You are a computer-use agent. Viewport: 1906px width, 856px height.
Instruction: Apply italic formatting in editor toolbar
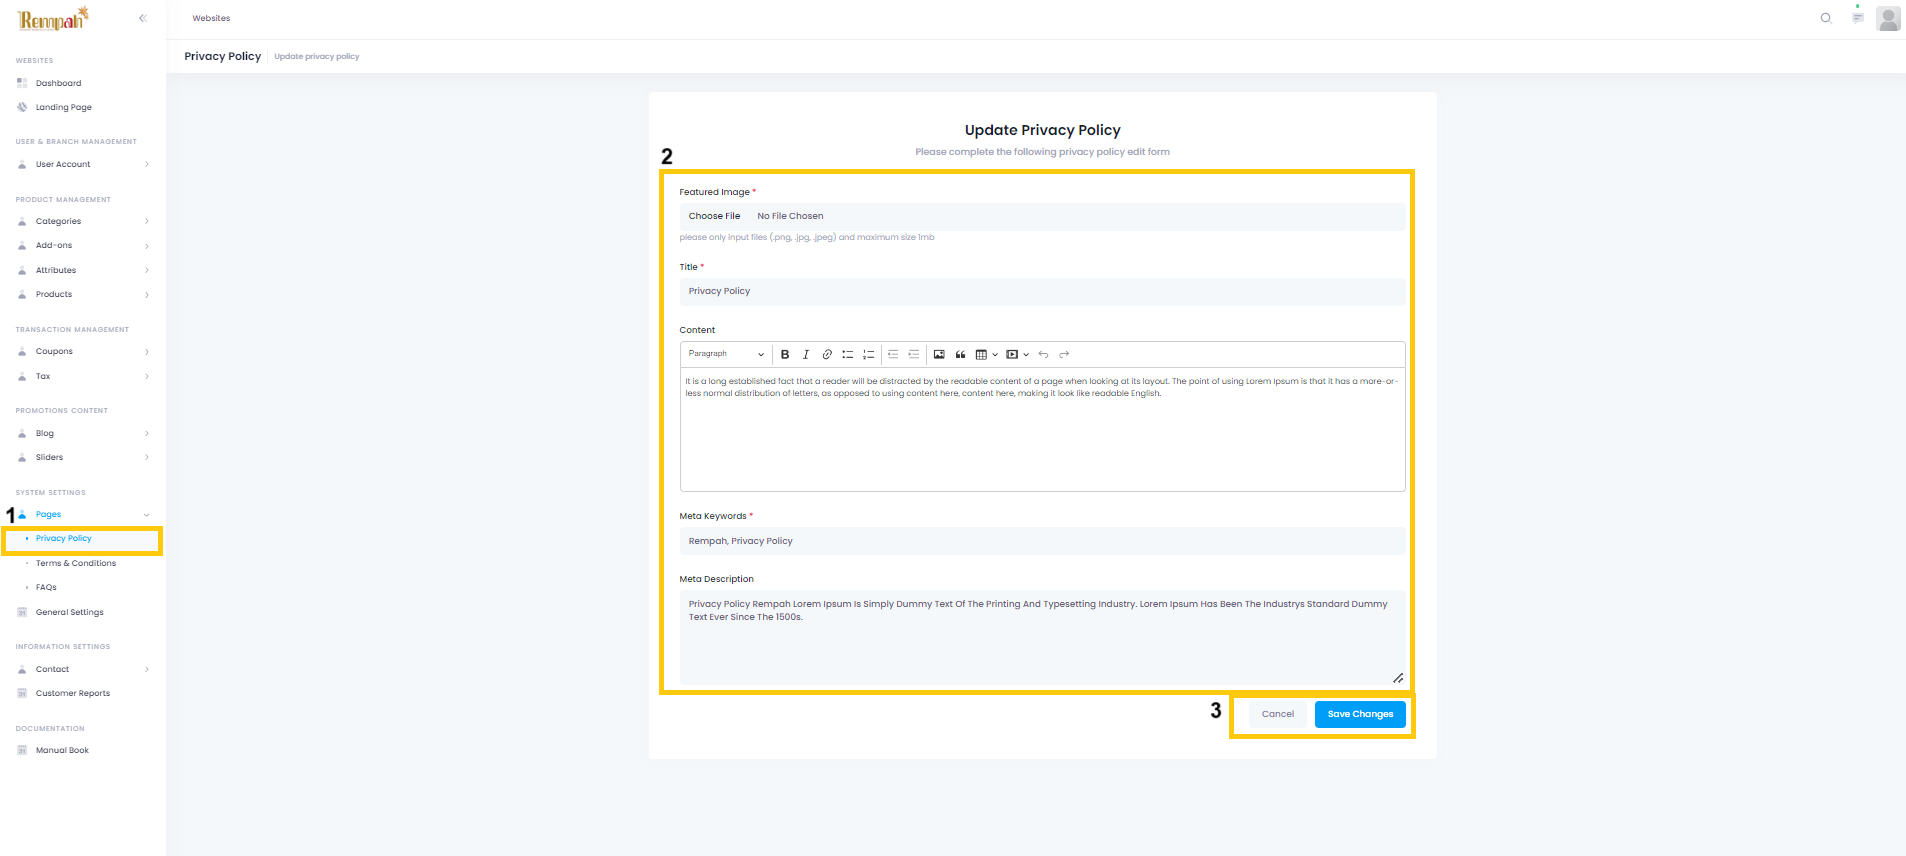(806, 355)
